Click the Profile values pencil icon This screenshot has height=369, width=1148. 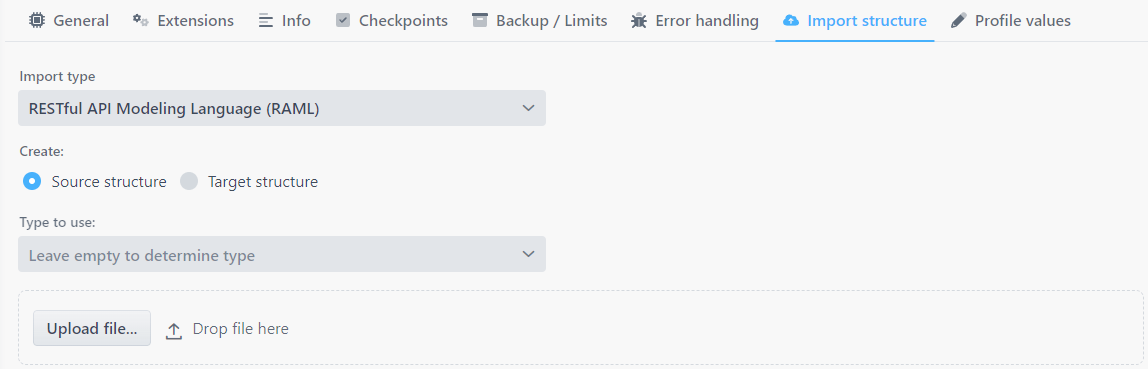958,21
